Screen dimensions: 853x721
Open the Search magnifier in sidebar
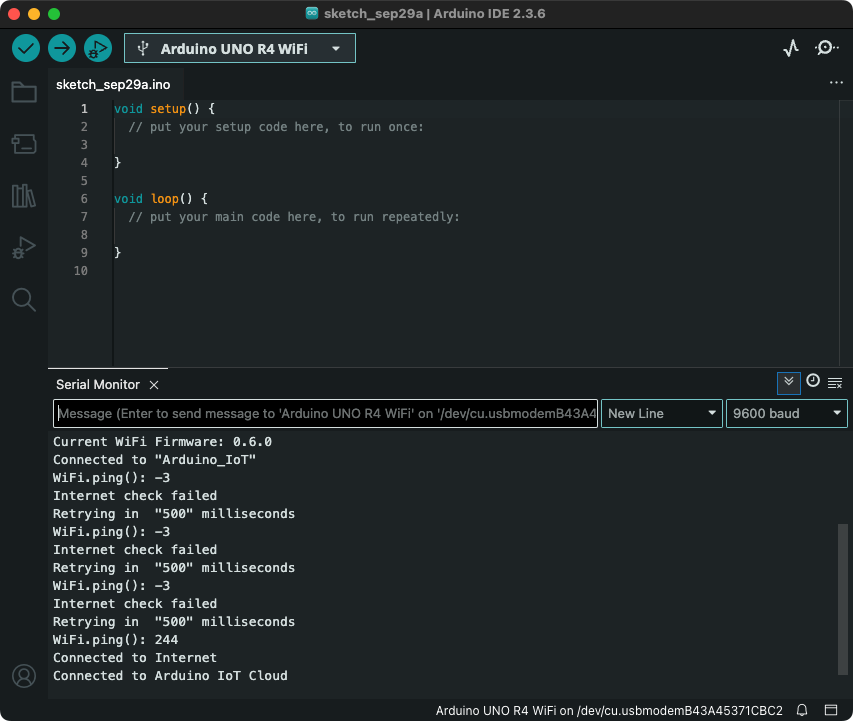(24, 299)
